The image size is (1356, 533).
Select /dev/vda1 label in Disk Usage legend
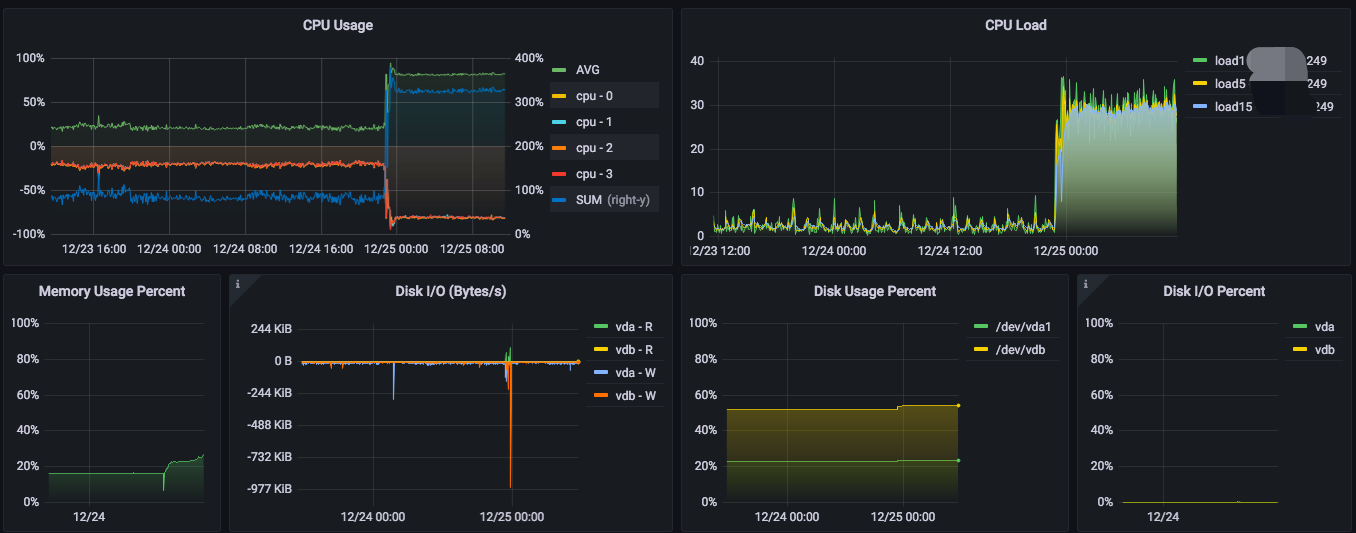tap(1024, 327)
